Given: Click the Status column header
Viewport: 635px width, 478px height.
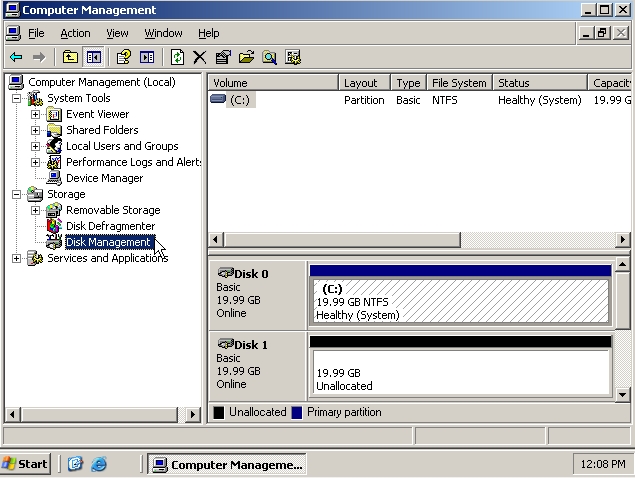Looking at the screenshot, I should pos(540,83).
